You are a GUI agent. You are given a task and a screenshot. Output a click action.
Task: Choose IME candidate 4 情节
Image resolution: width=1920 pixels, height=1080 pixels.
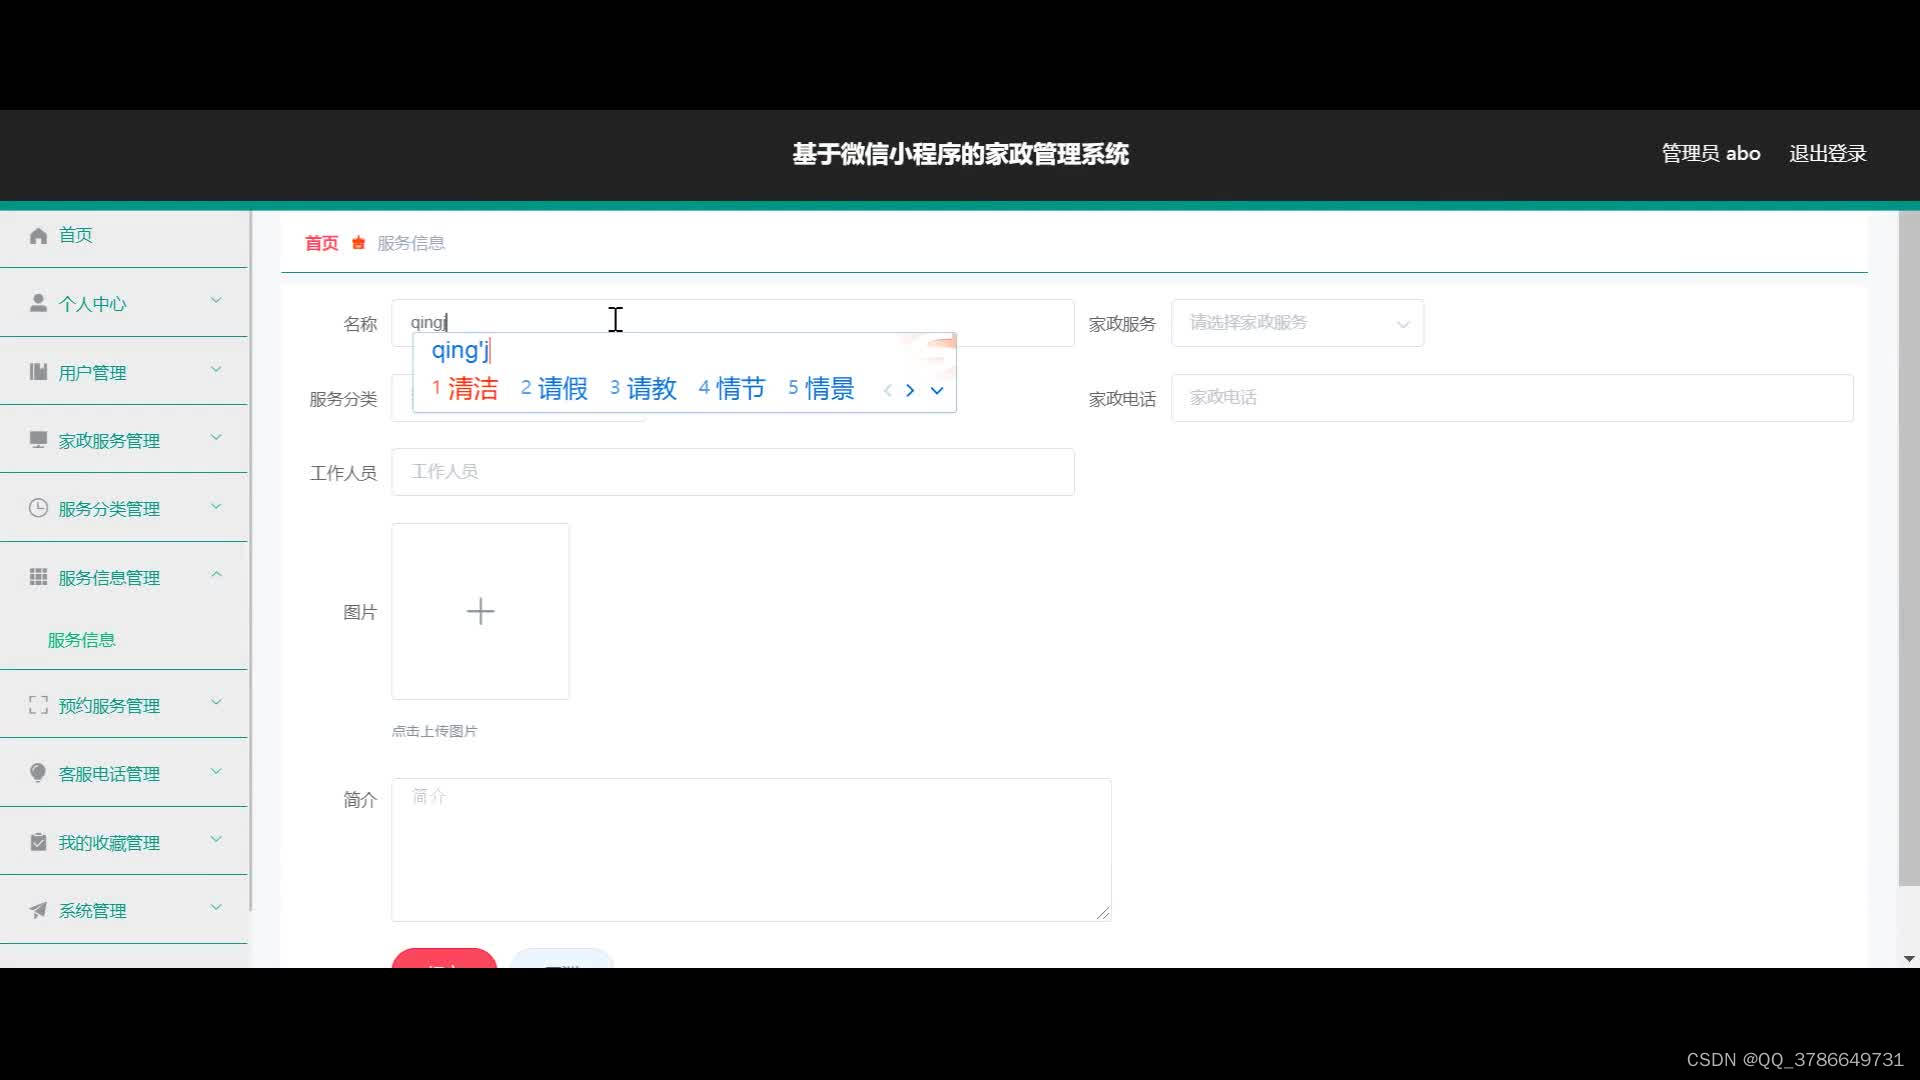click(x=732, y=389)
